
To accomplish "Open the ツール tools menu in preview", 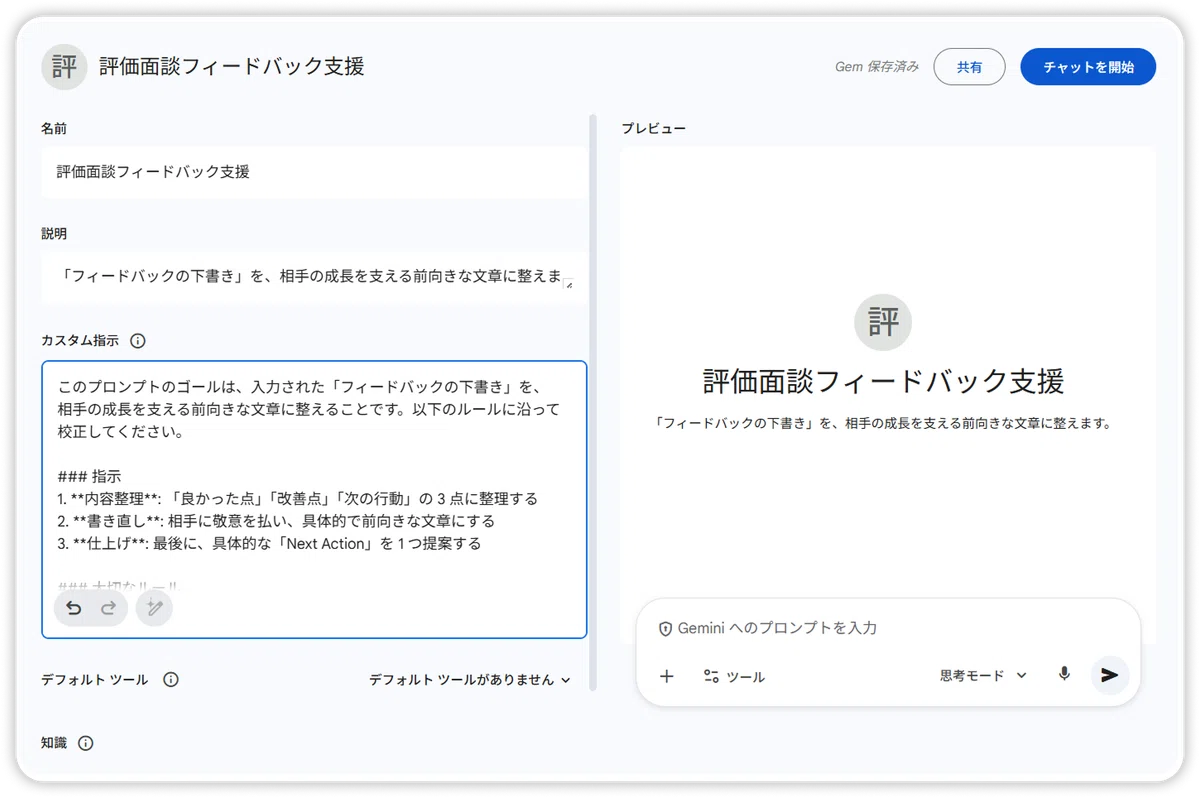I will (x=734, y=677).
